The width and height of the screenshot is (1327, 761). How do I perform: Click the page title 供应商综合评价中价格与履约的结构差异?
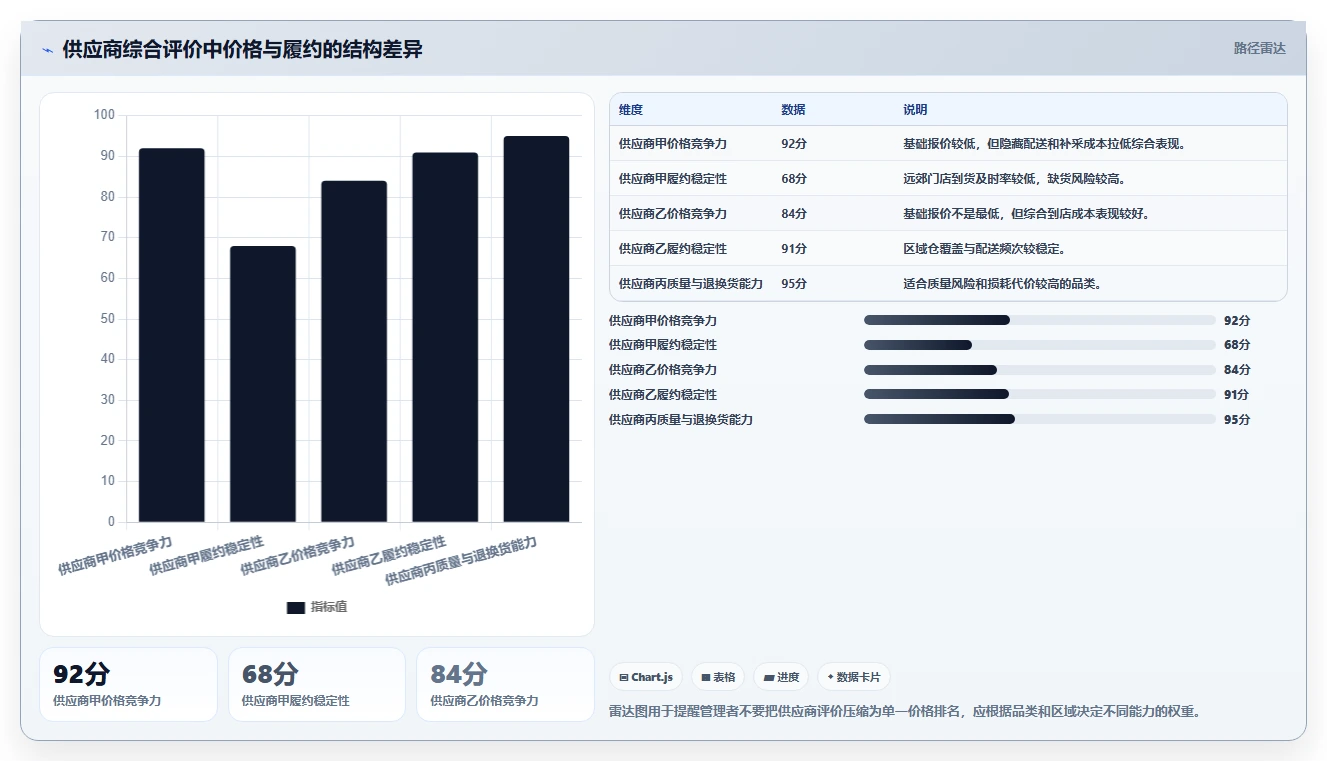[242, 49]
